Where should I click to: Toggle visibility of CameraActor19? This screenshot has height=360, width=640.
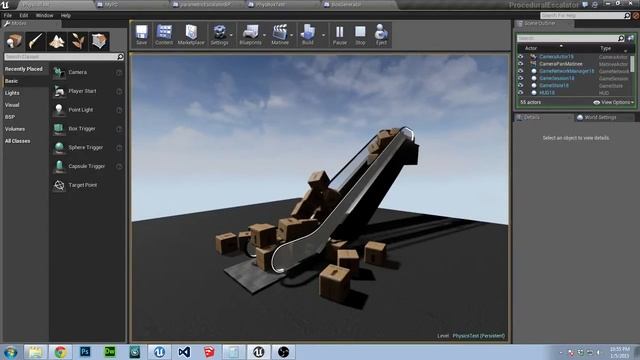coord(520,57)
